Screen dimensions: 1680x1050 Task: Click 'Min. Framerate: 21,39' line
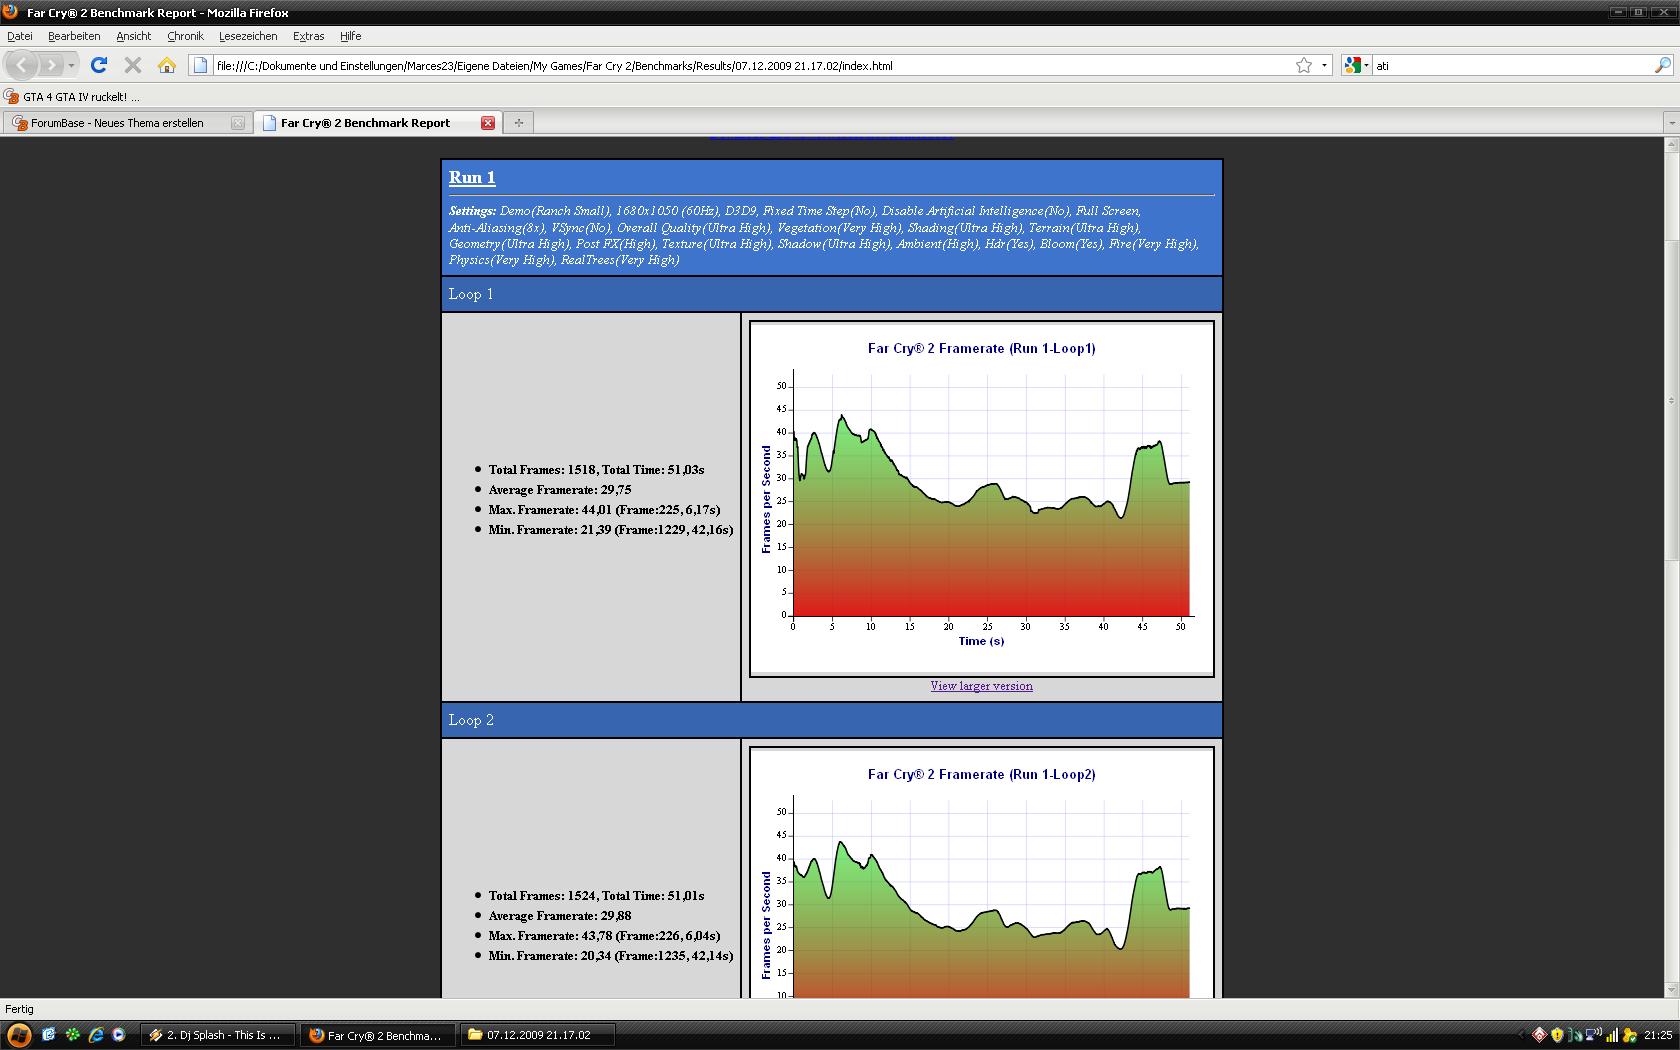pos(610,530)
